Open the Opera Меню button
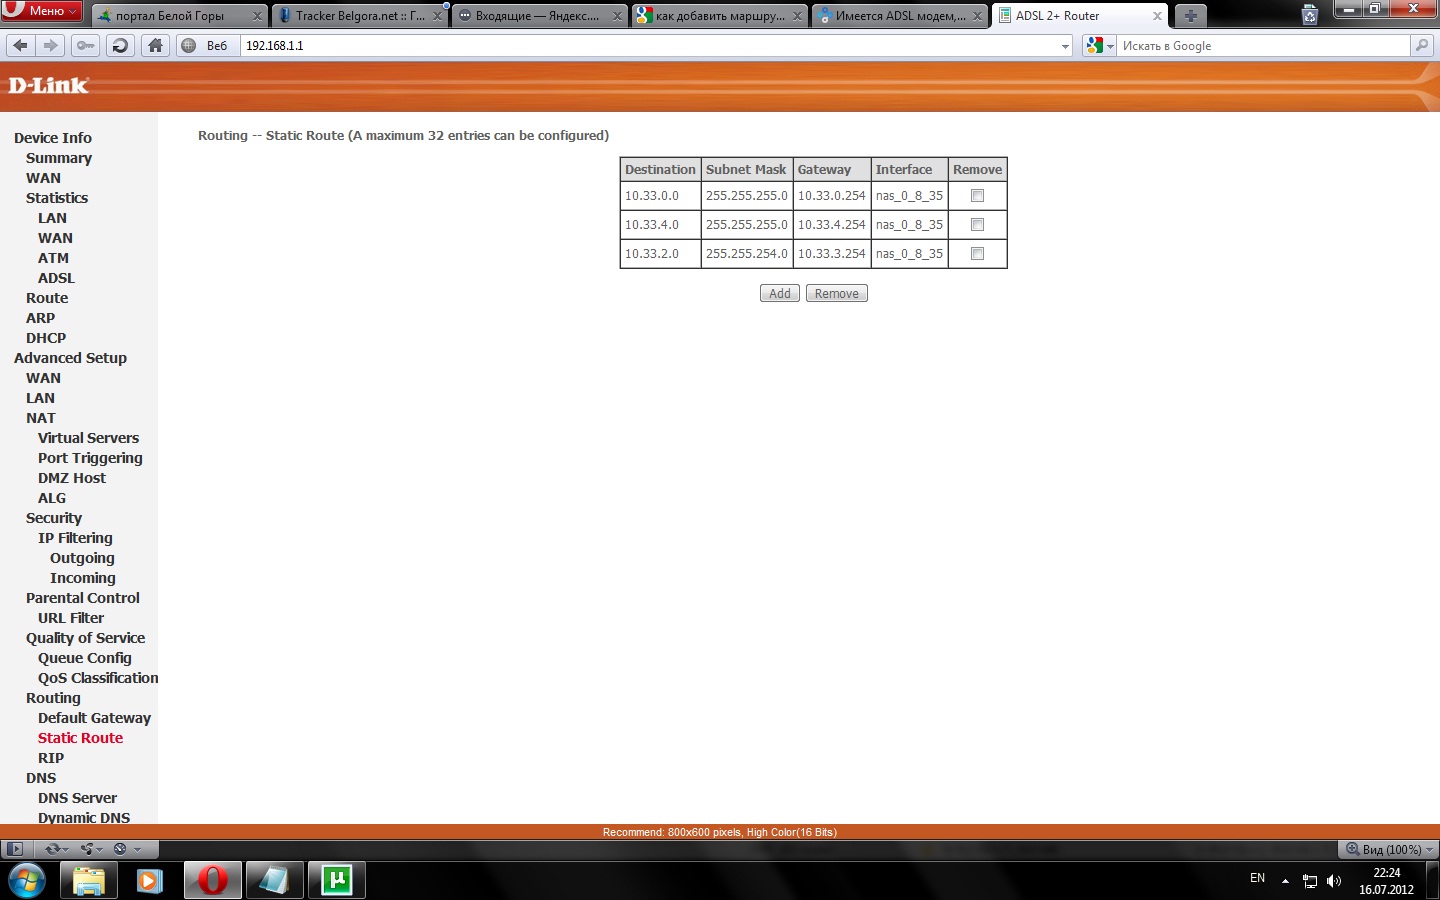 [42, 11]
